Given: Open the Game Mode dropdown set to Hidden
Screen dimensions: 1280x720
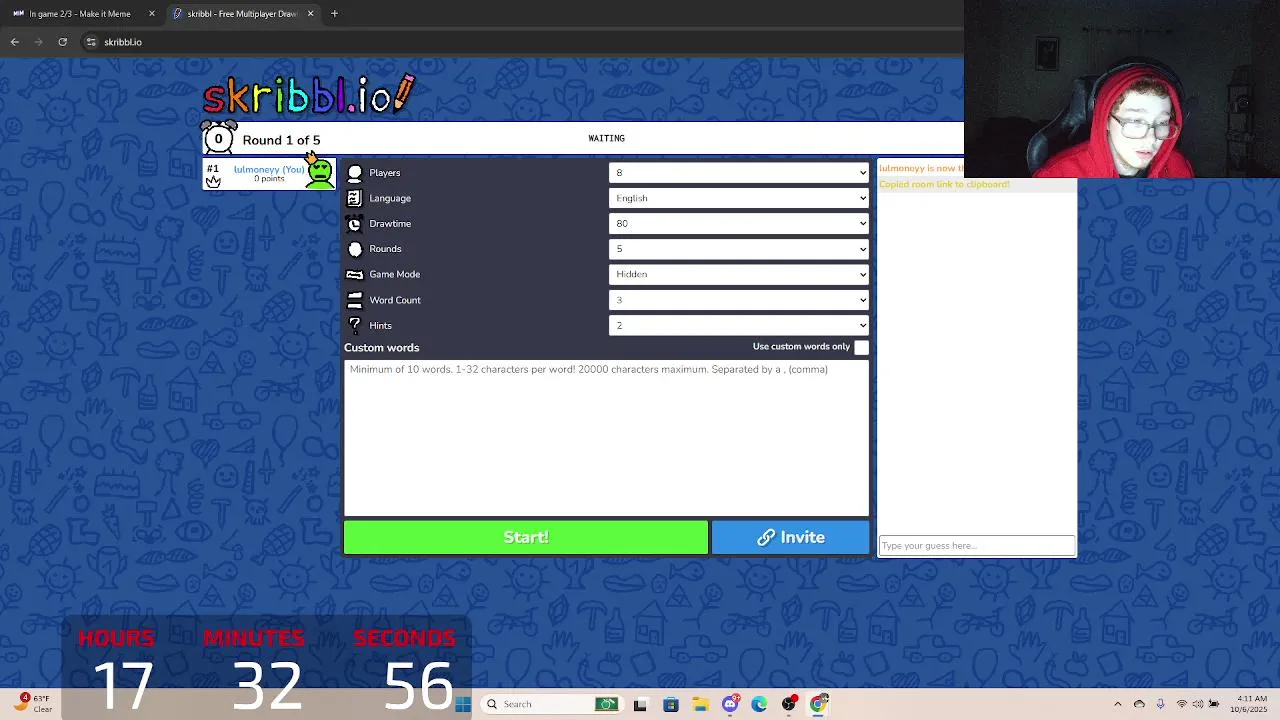Looking at the screenshot, I should [739, 274].
